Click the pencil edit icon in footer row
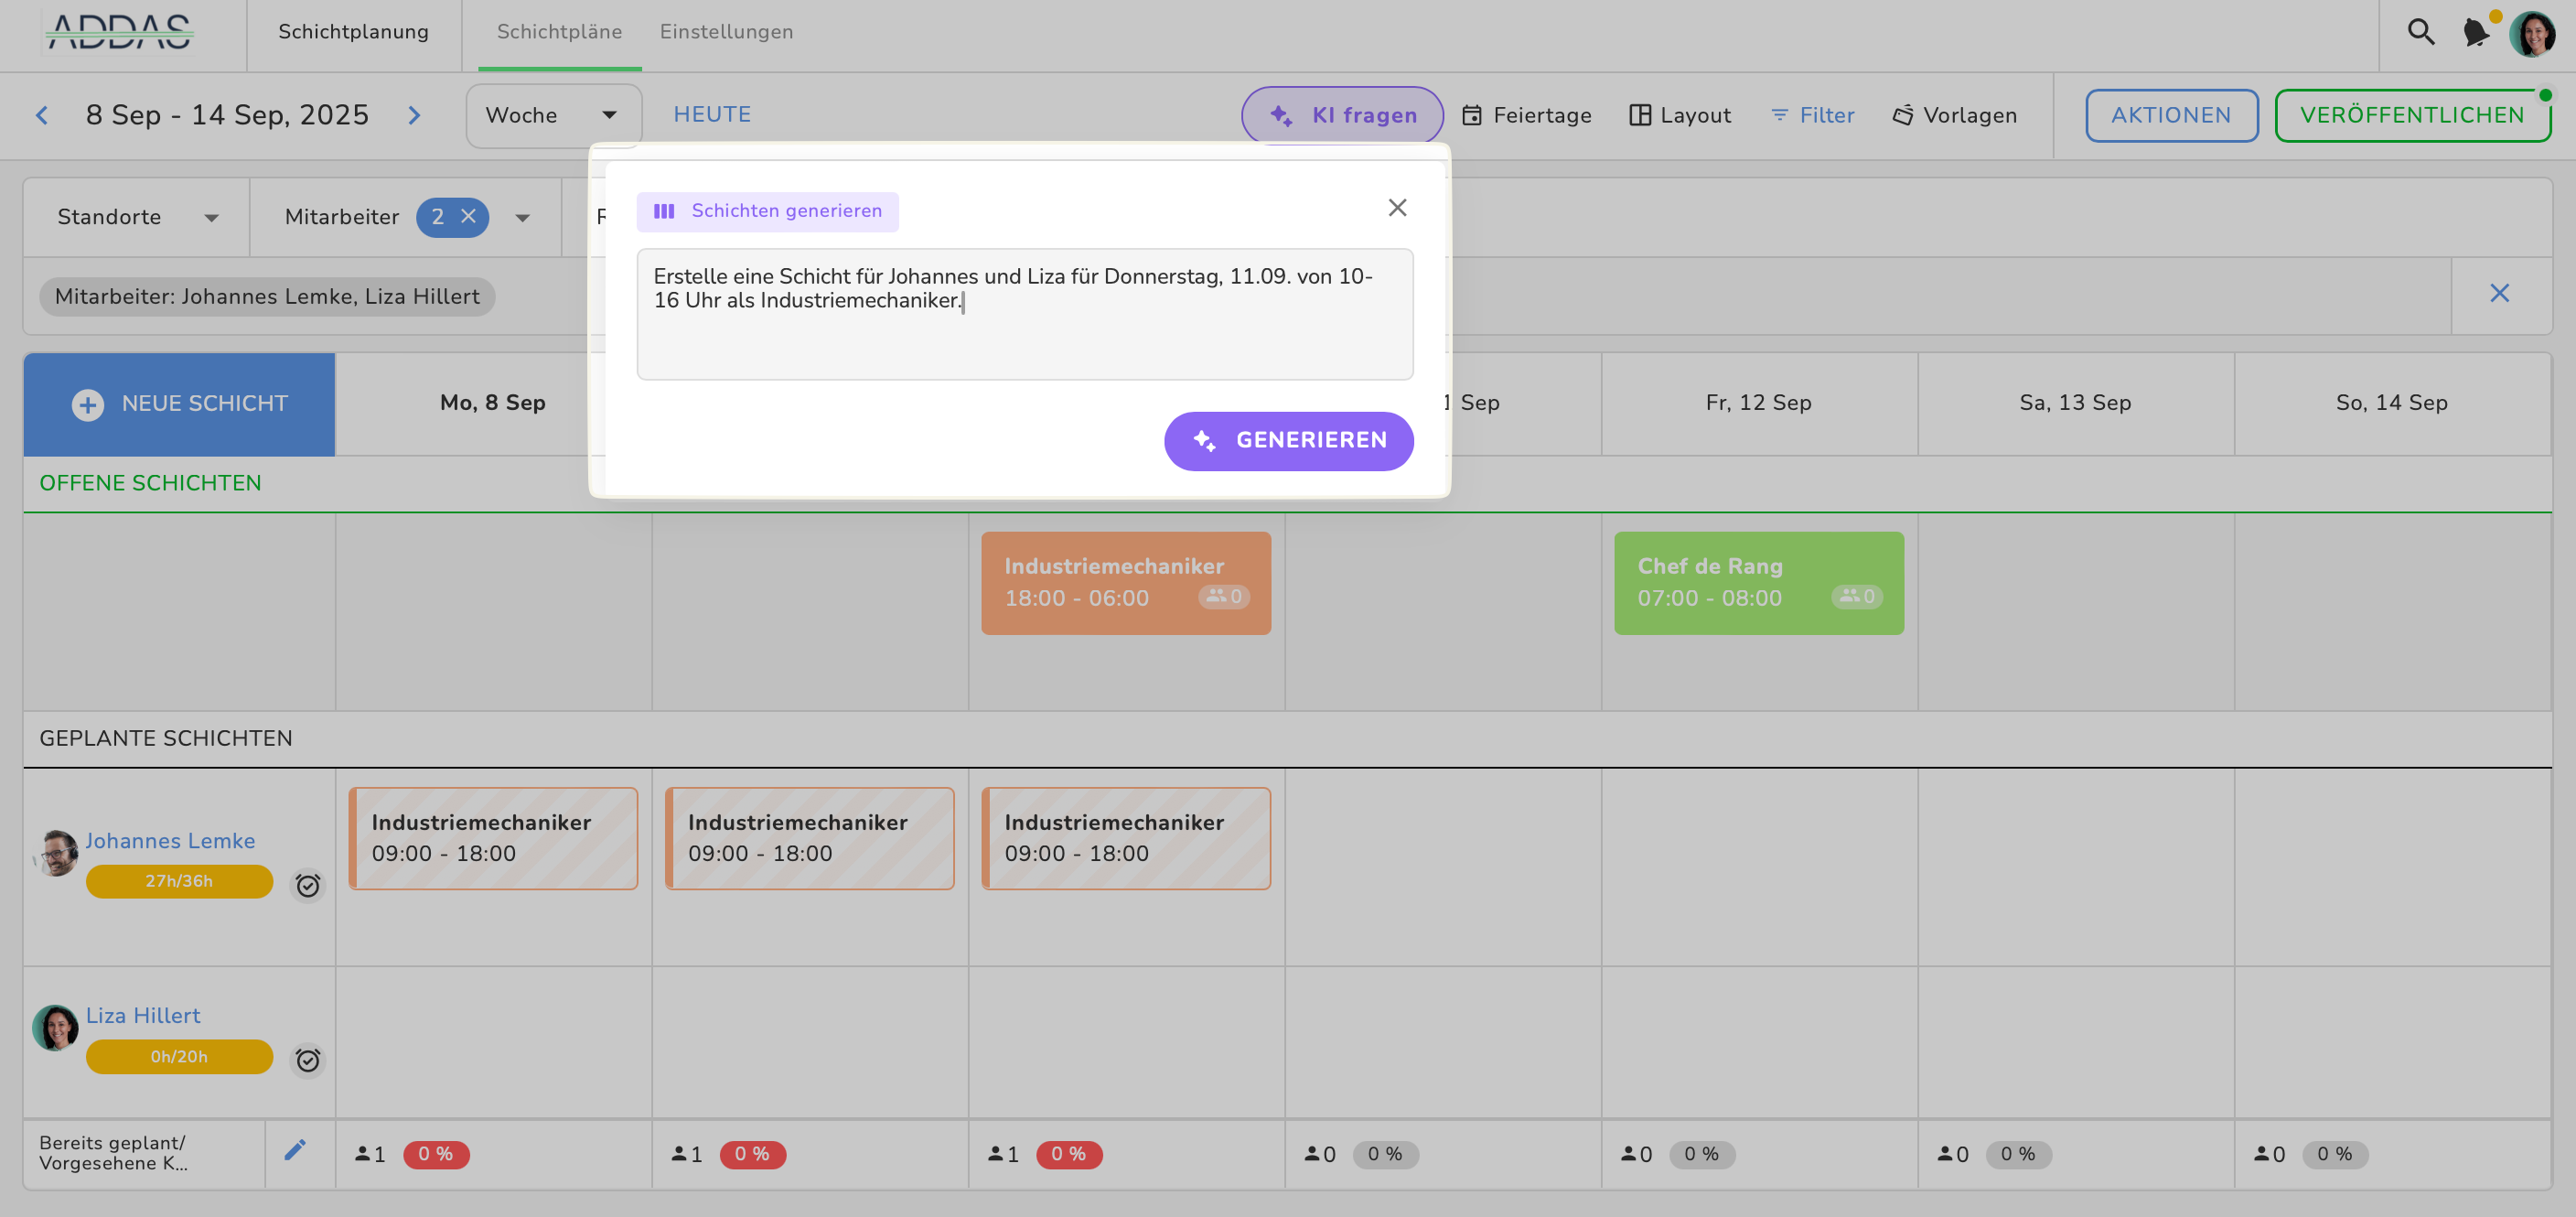Image resolution: width=2576 pixels, height=1217 pixels. point(295,1150)
